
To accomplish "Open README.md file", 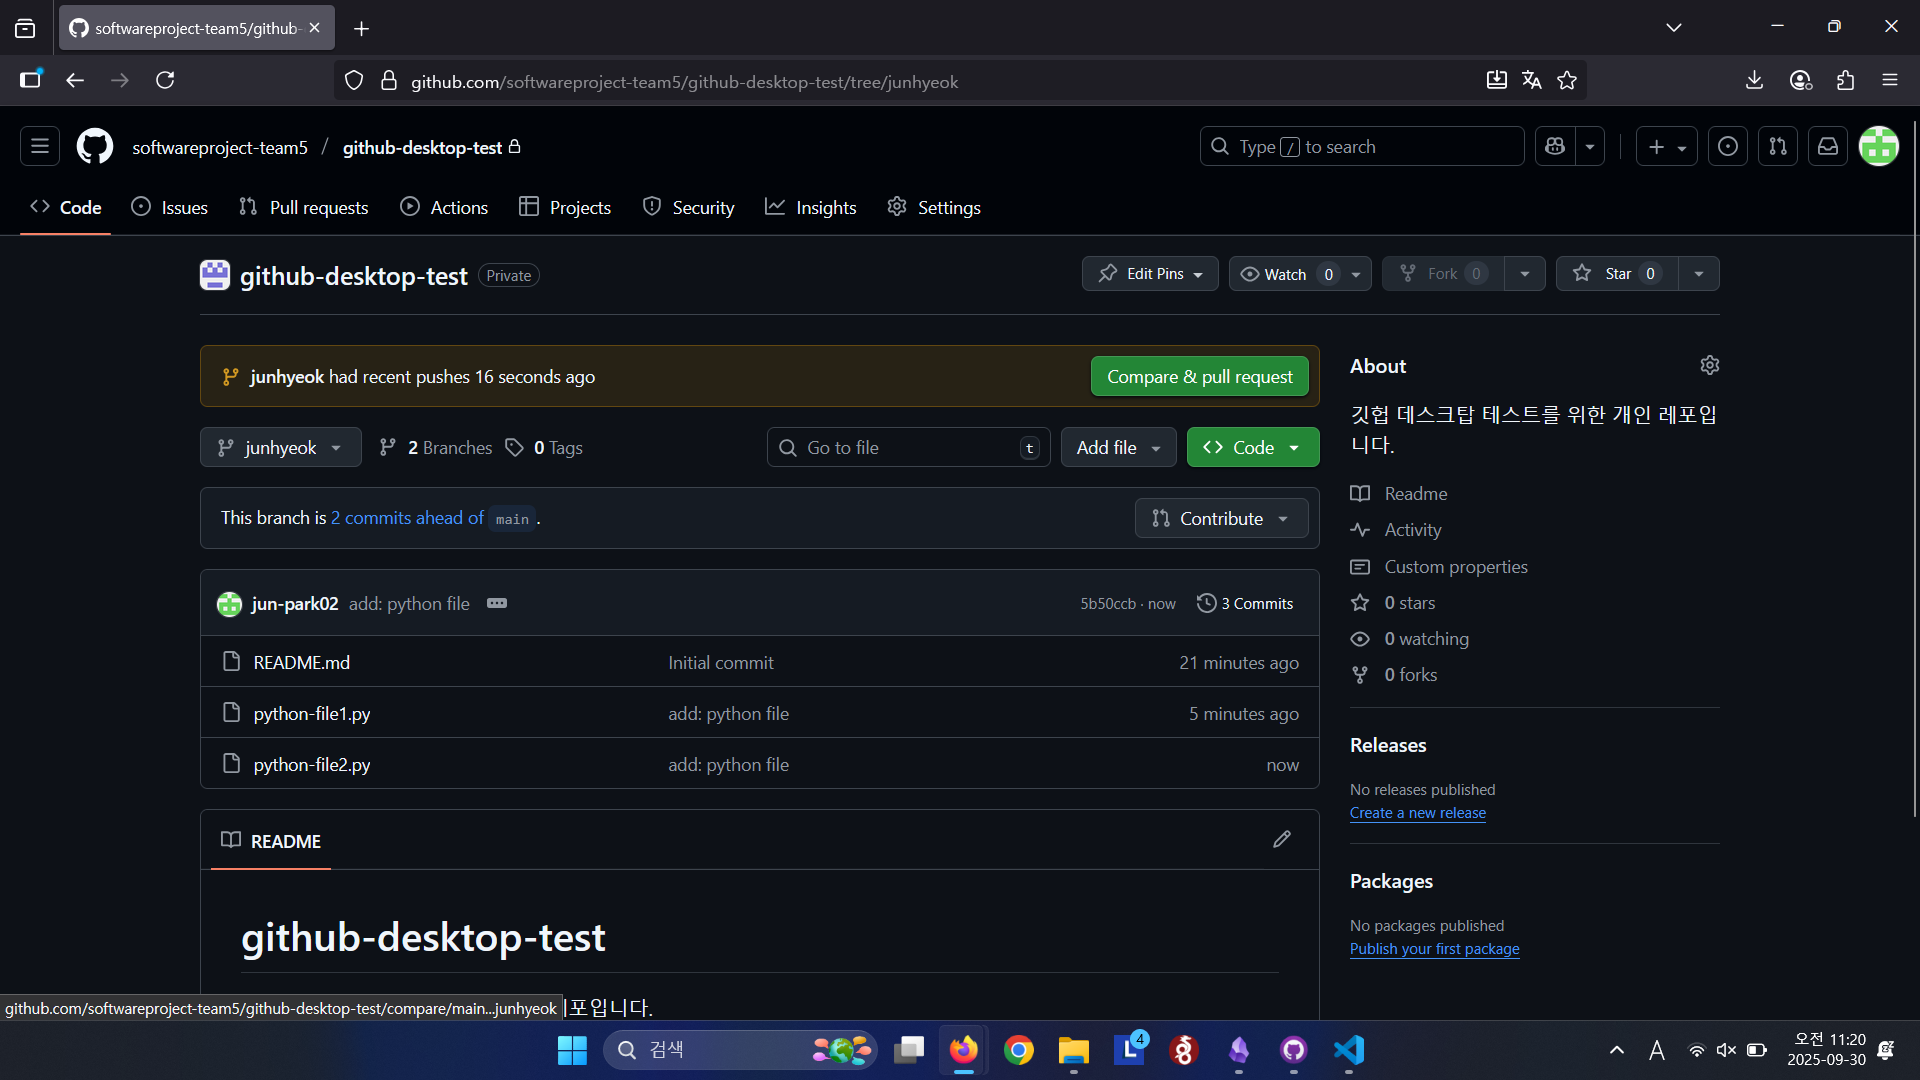I will coord(302,663).
